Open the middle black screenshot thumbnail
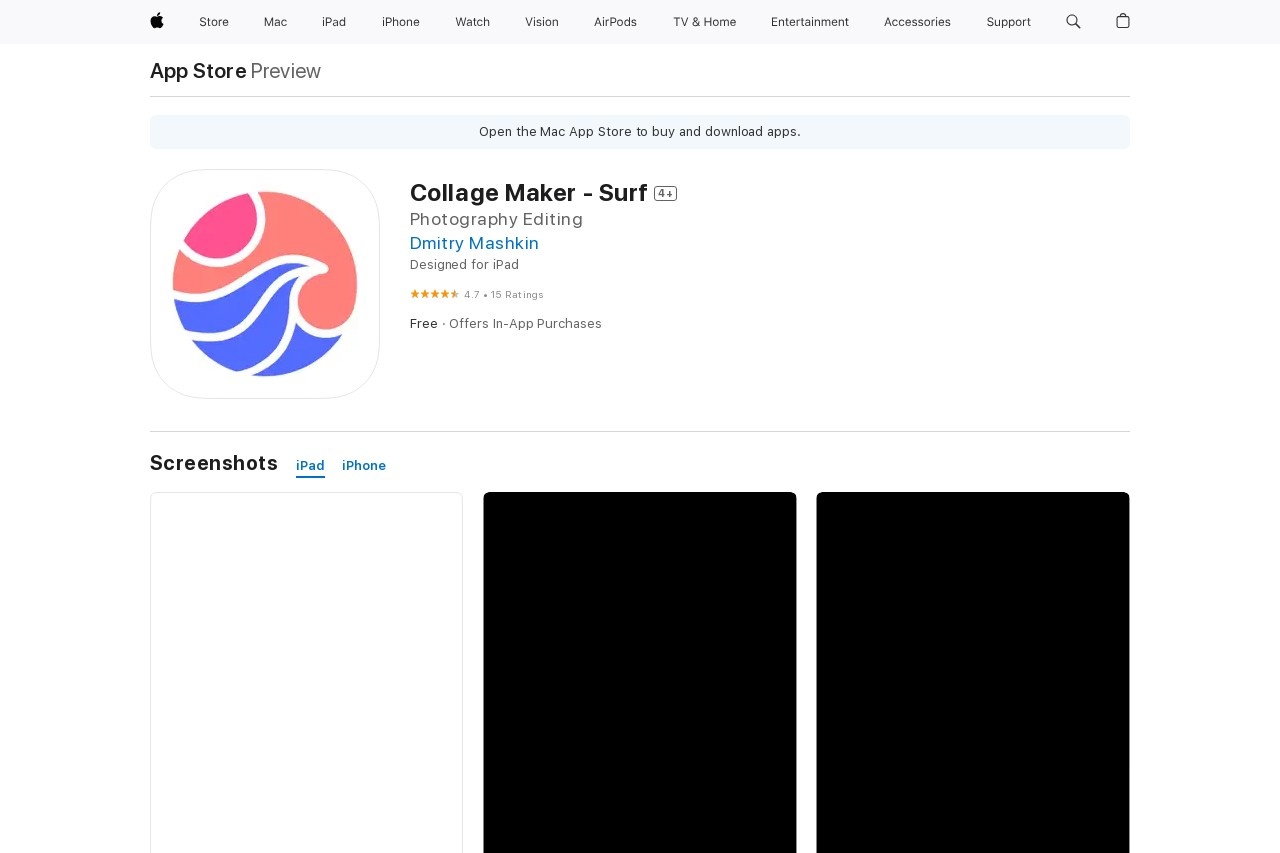This screenshot has height=853, width=1280. point(640,672)
